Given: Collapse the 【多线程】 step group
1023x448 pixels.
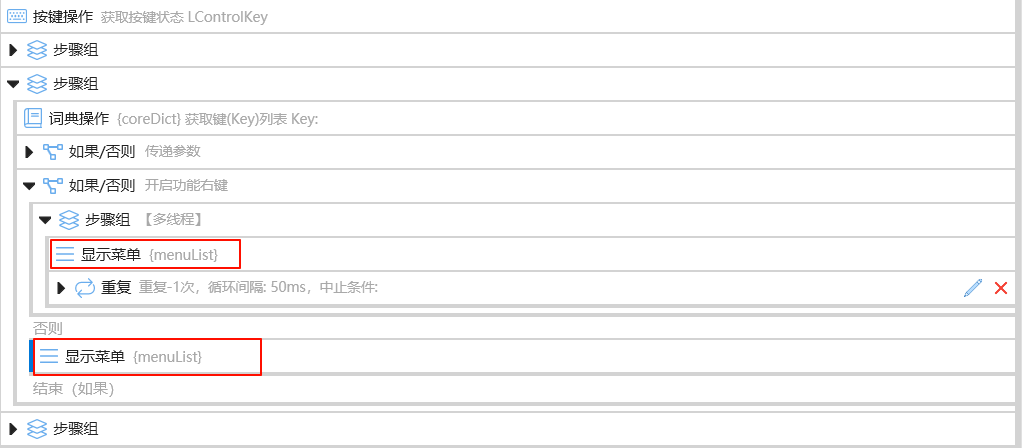Looking at the screenshot, I should click(x=45, y=220).
